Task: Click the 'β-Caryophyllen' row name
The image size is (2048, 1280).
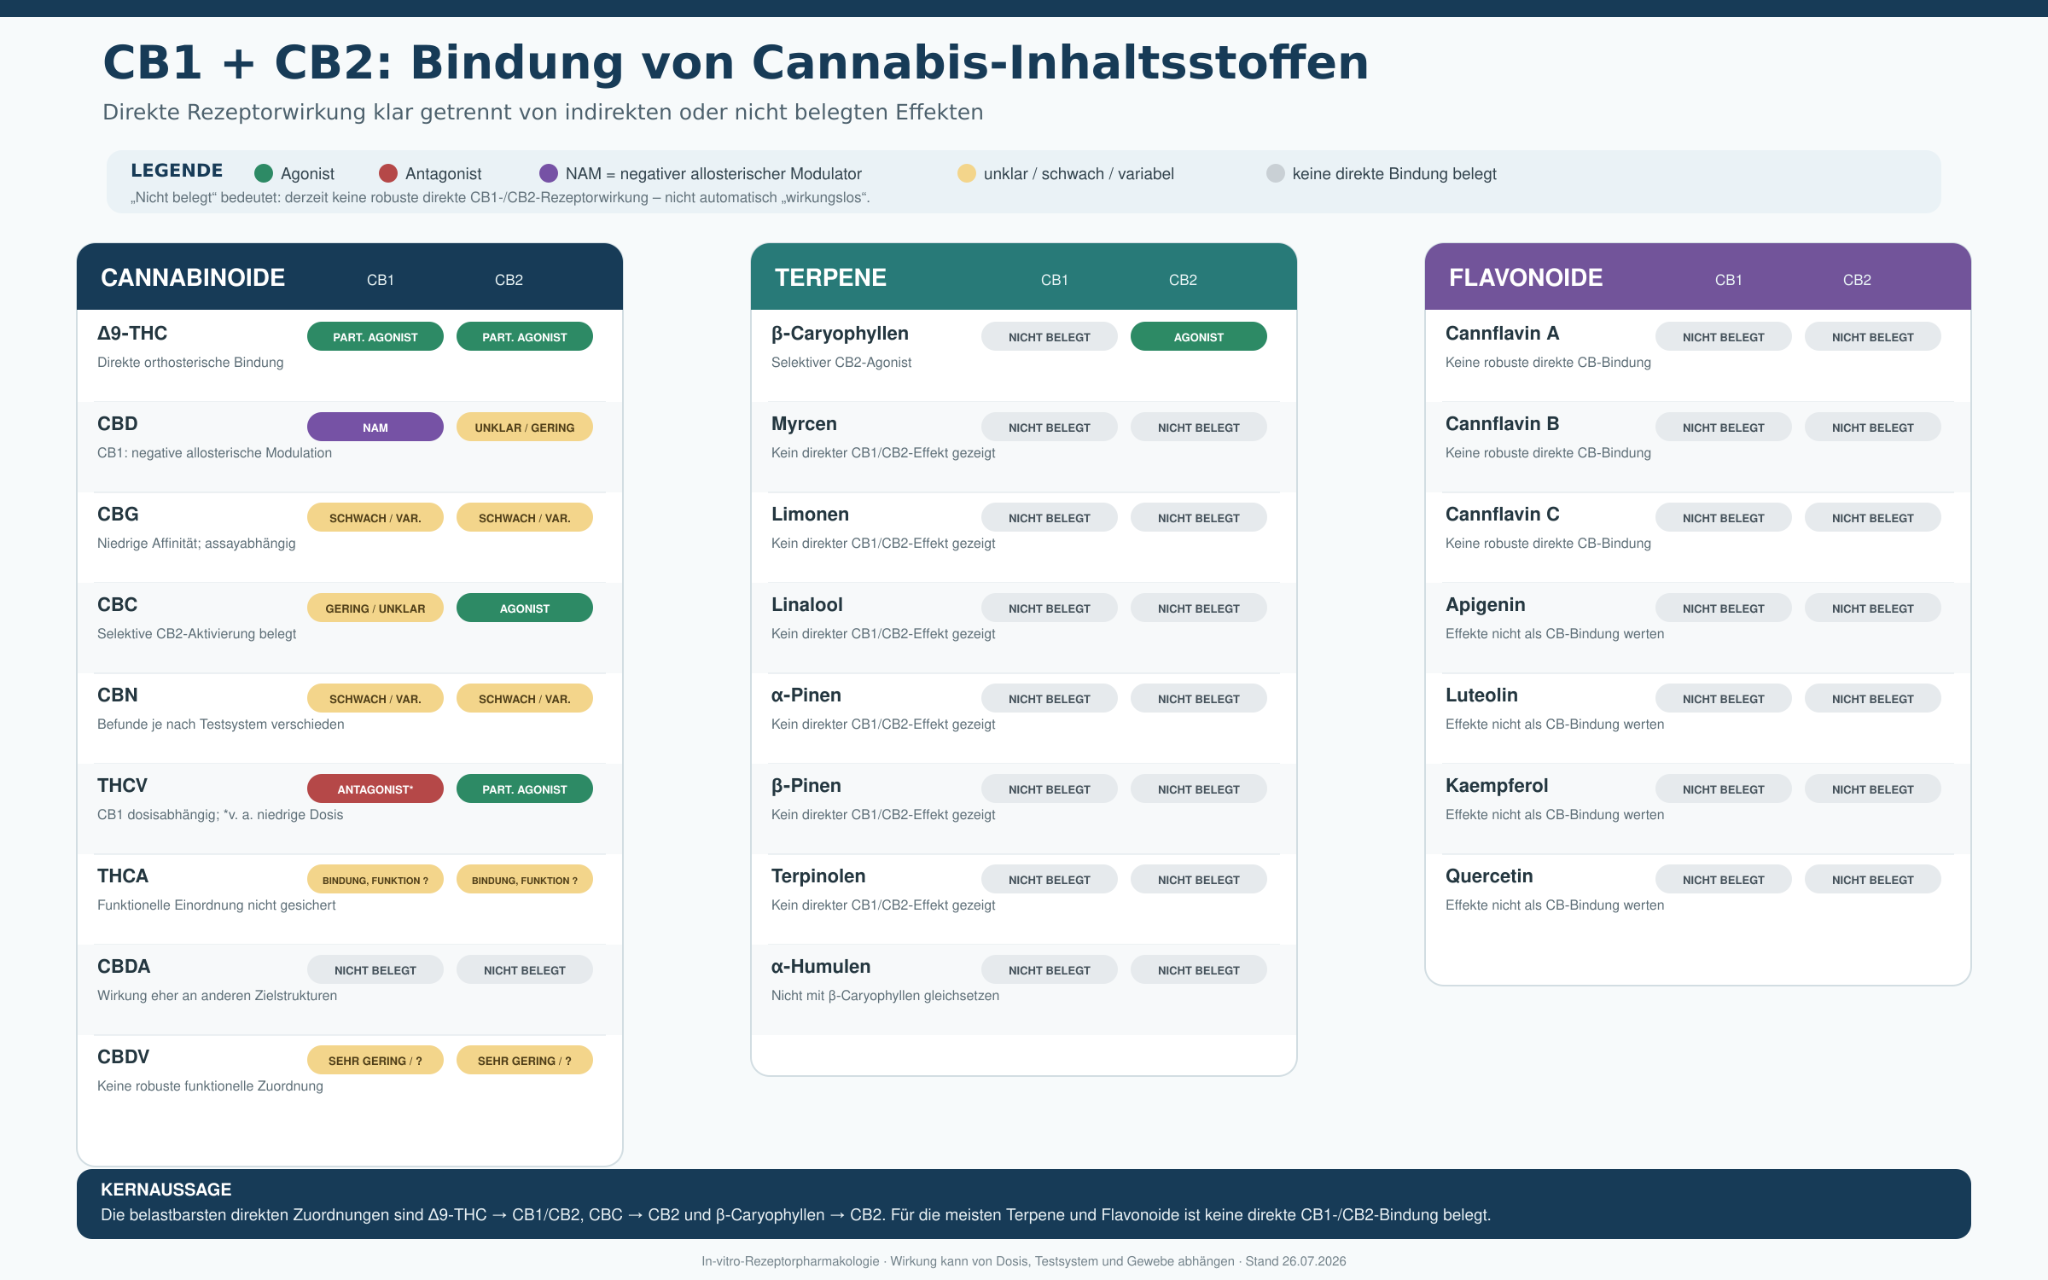Action: tap(840, 334)
